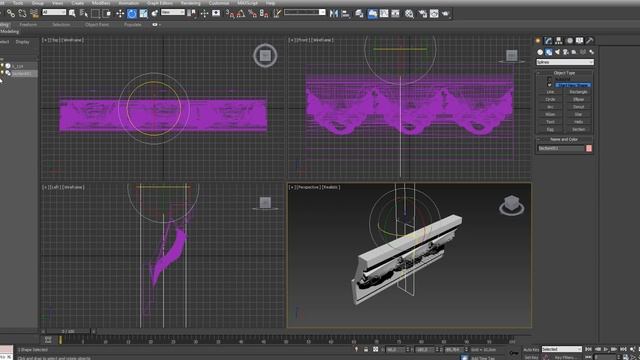Click Select and Manipulate icon
The image size is (640, 360).
tap(204, 13)
